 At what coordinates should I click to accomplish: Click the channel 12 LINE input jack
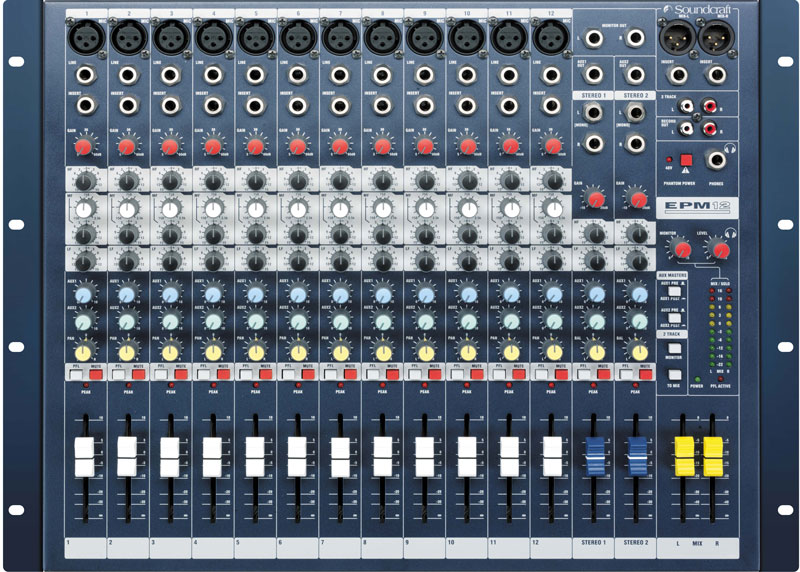click(549, 74)
